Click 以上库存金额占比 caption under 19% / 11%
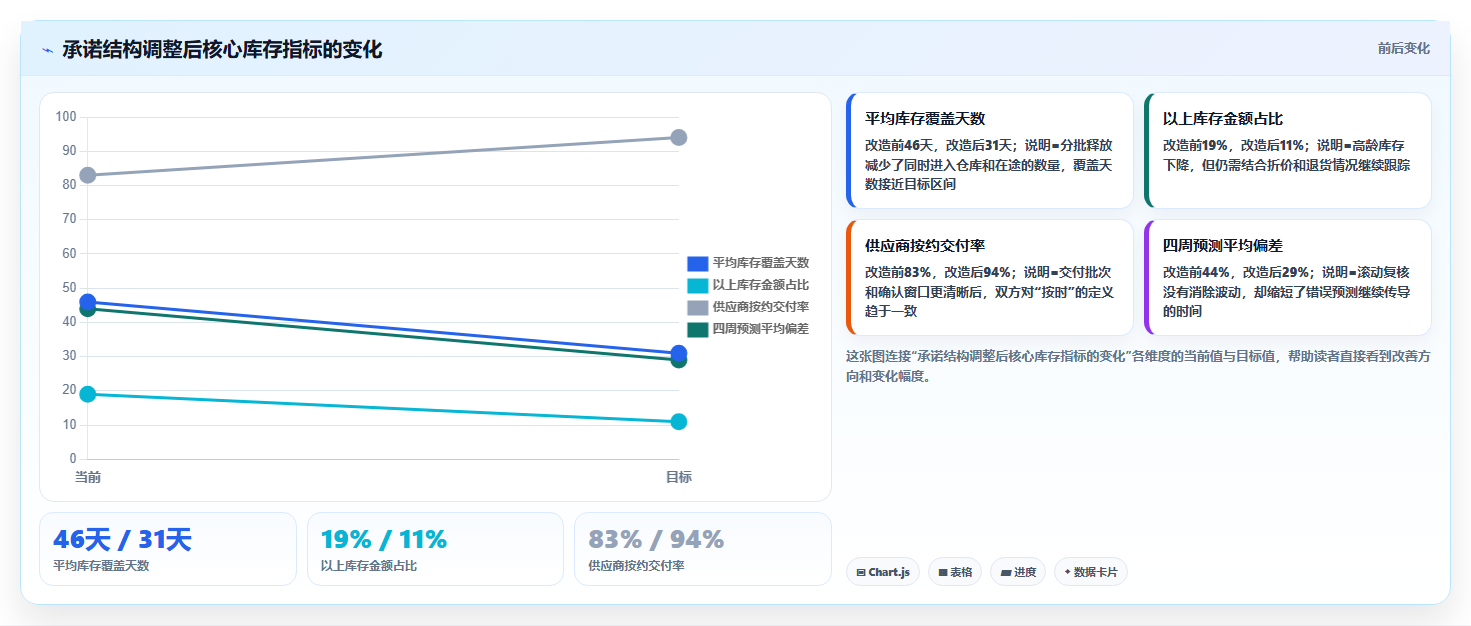The width and height of the screenshot is (1471, 626). click(x=369, y=566)
